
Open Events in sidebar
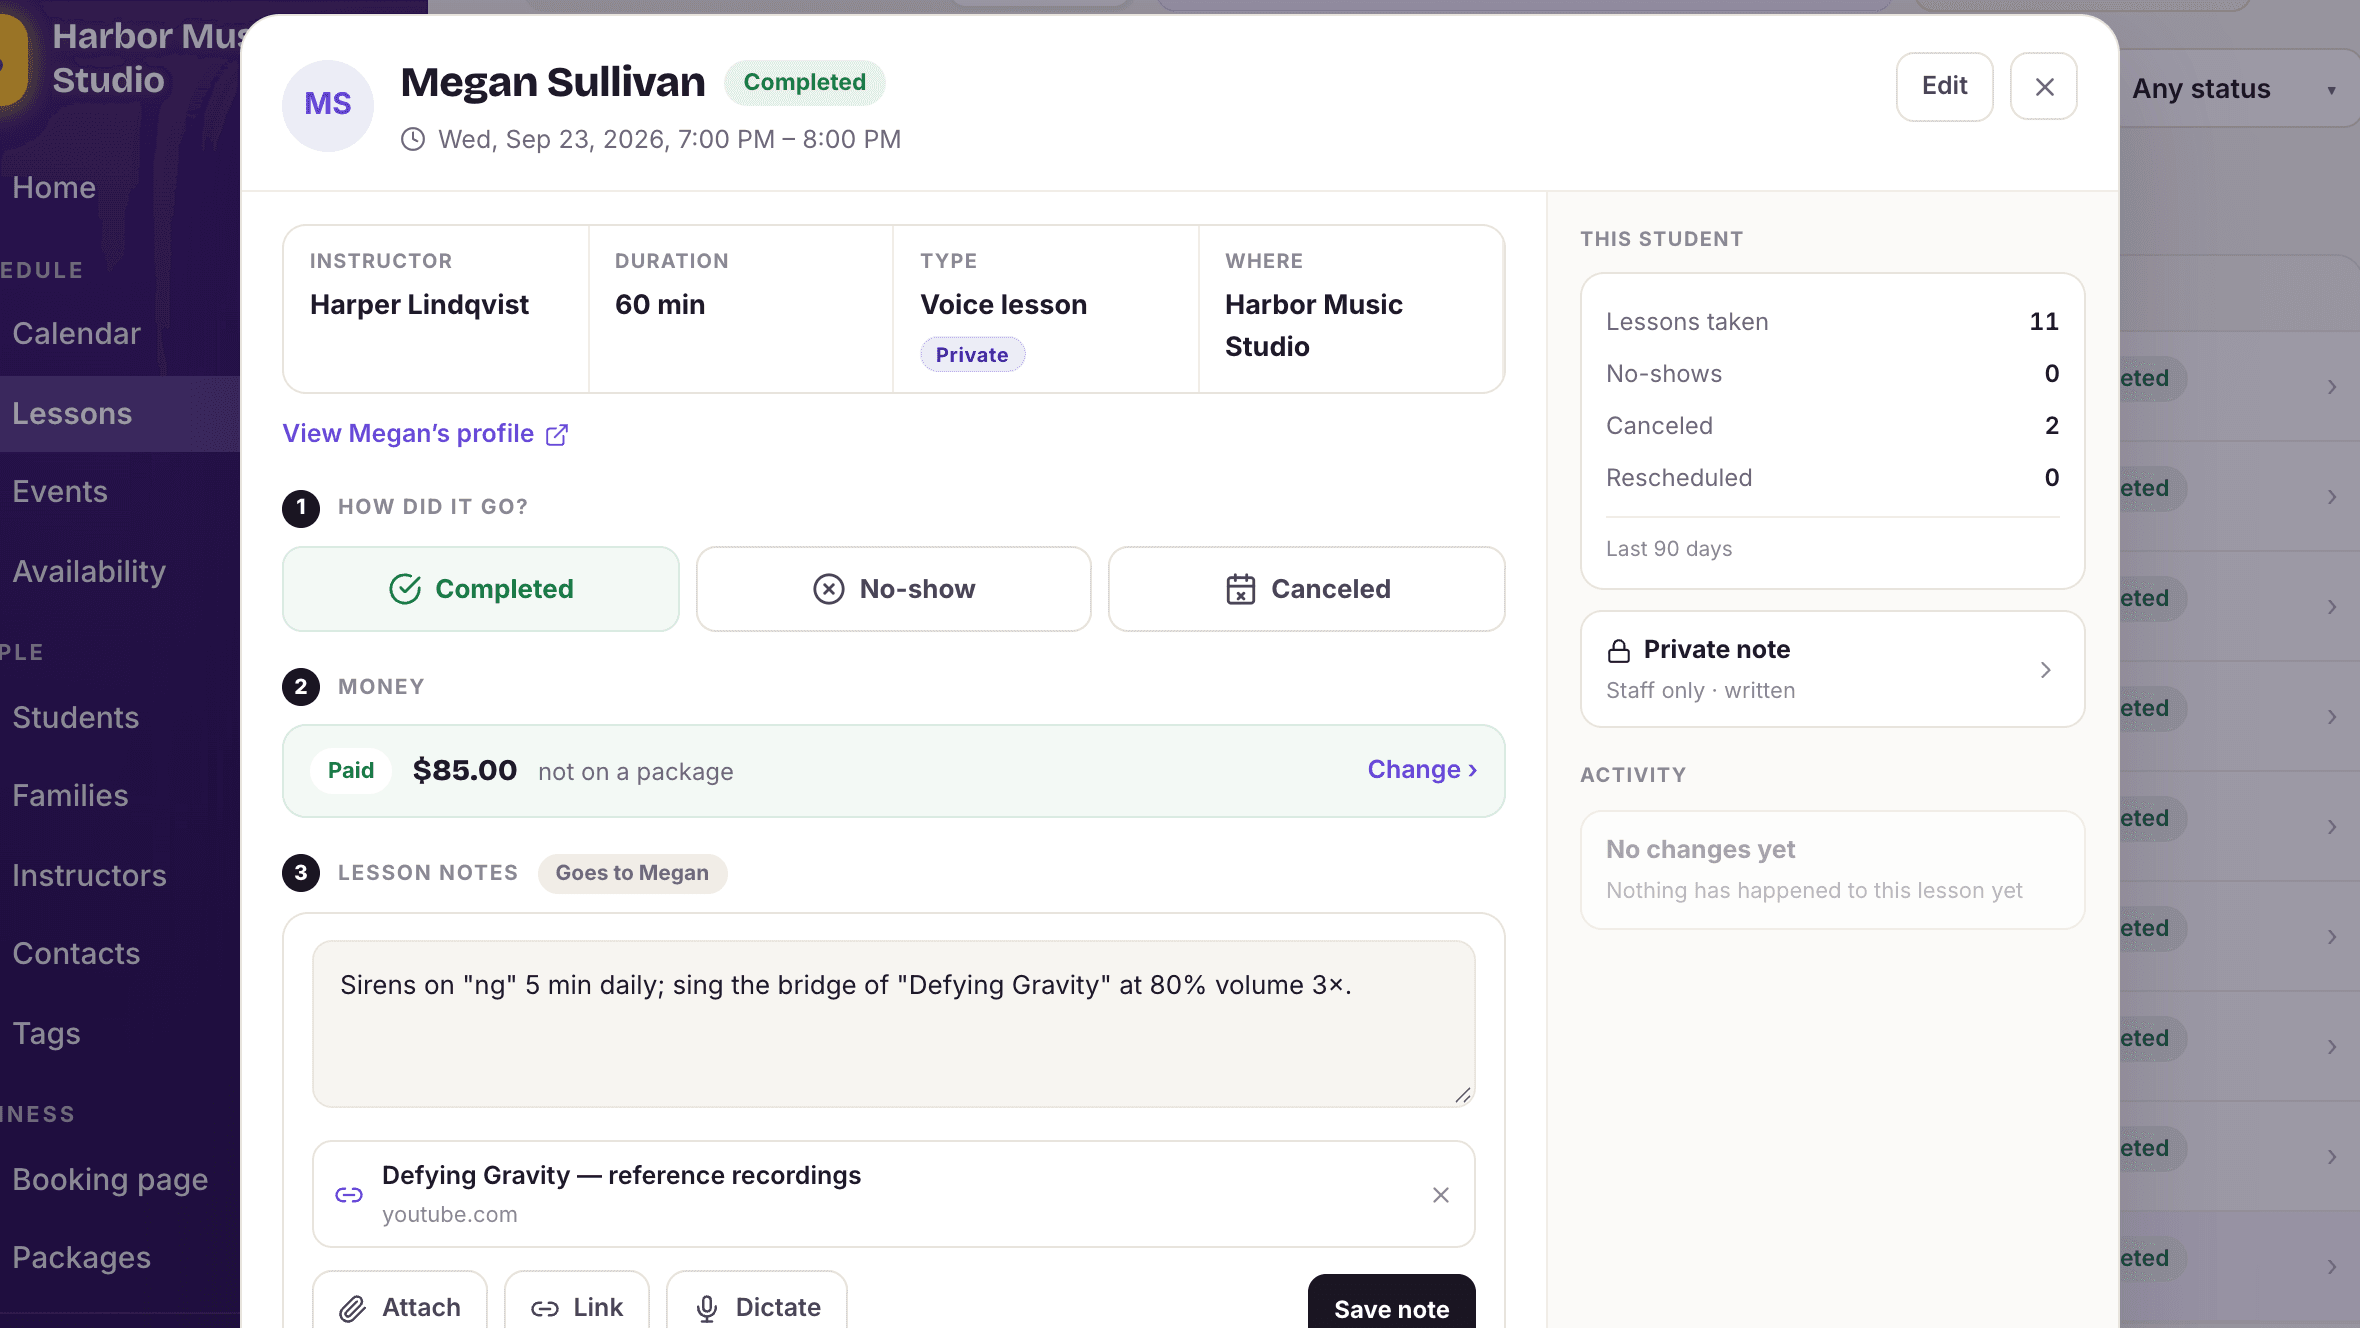[x=60, y=492]
